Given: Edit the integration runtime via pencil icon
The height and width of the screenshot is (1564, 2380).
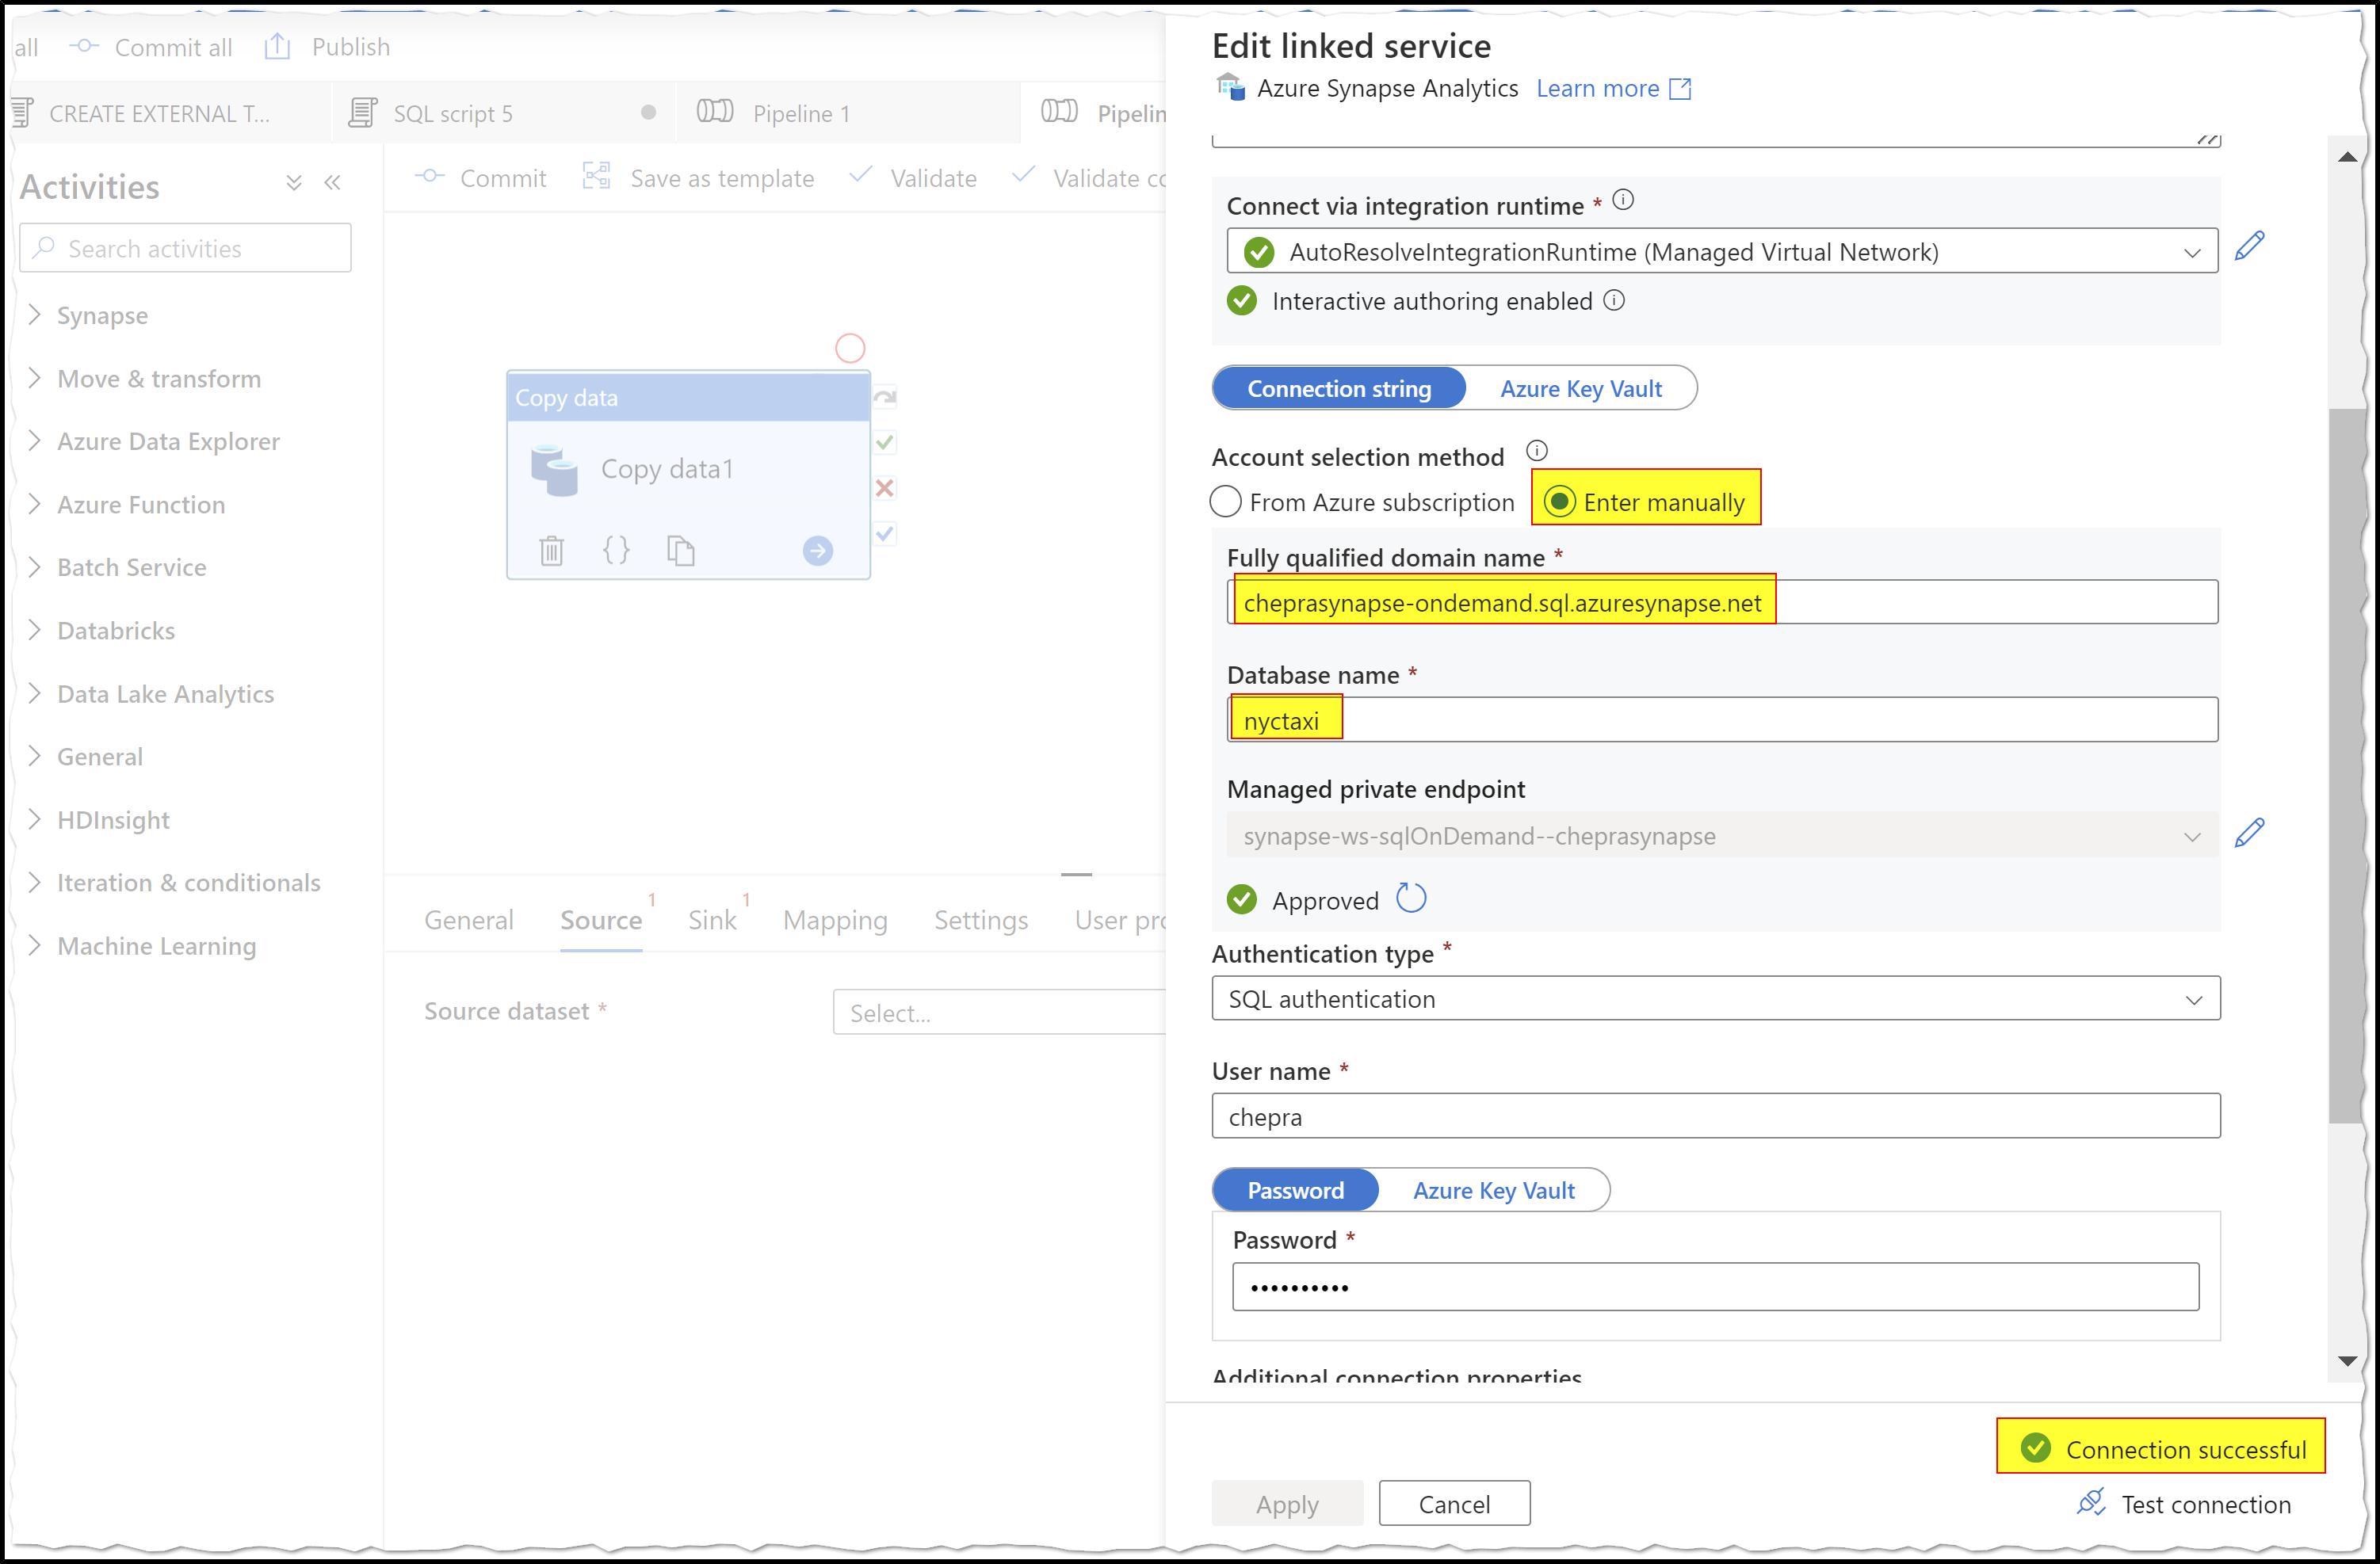Looking at the screenshot, I should point(2250,245).
